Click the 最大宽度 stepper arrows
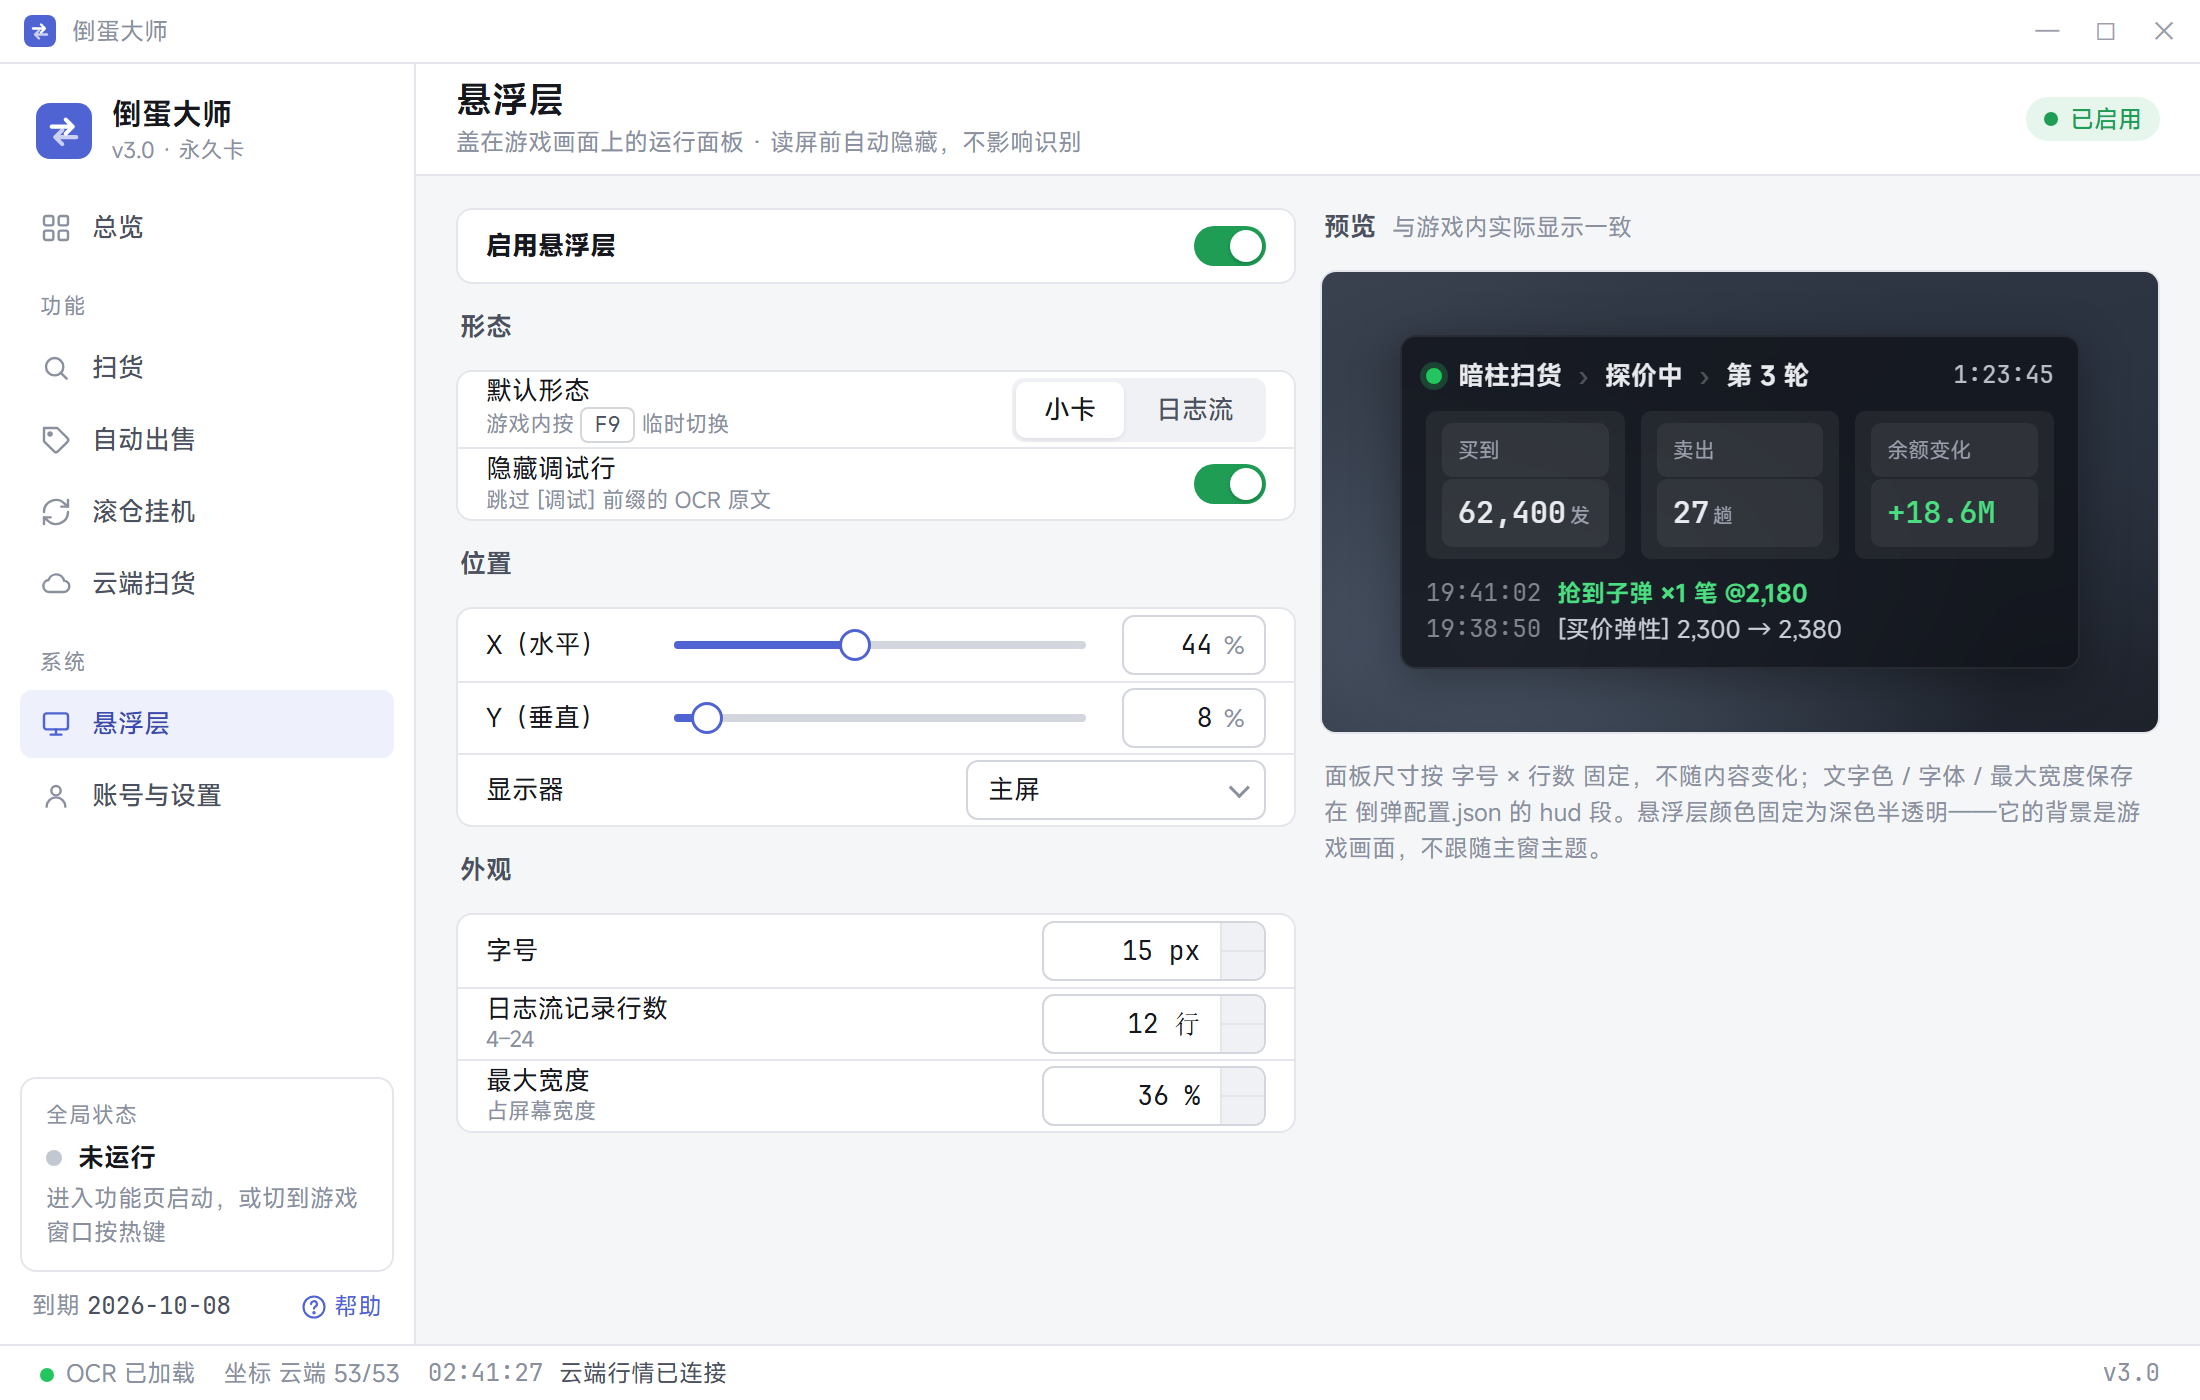The width and height of the screenshot is (2200, 1400). pyautogui.click(x=1243, y=1096)
